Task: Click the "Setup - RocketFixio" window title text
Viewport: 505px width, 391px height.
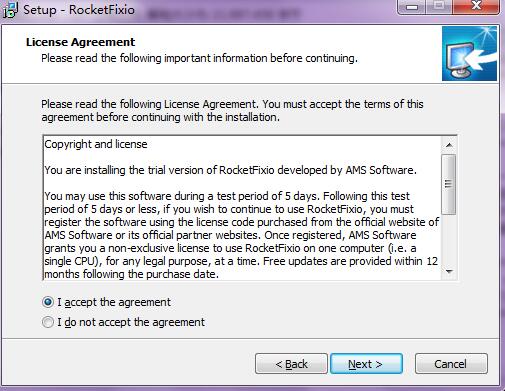Action: [x=79, y=10]
